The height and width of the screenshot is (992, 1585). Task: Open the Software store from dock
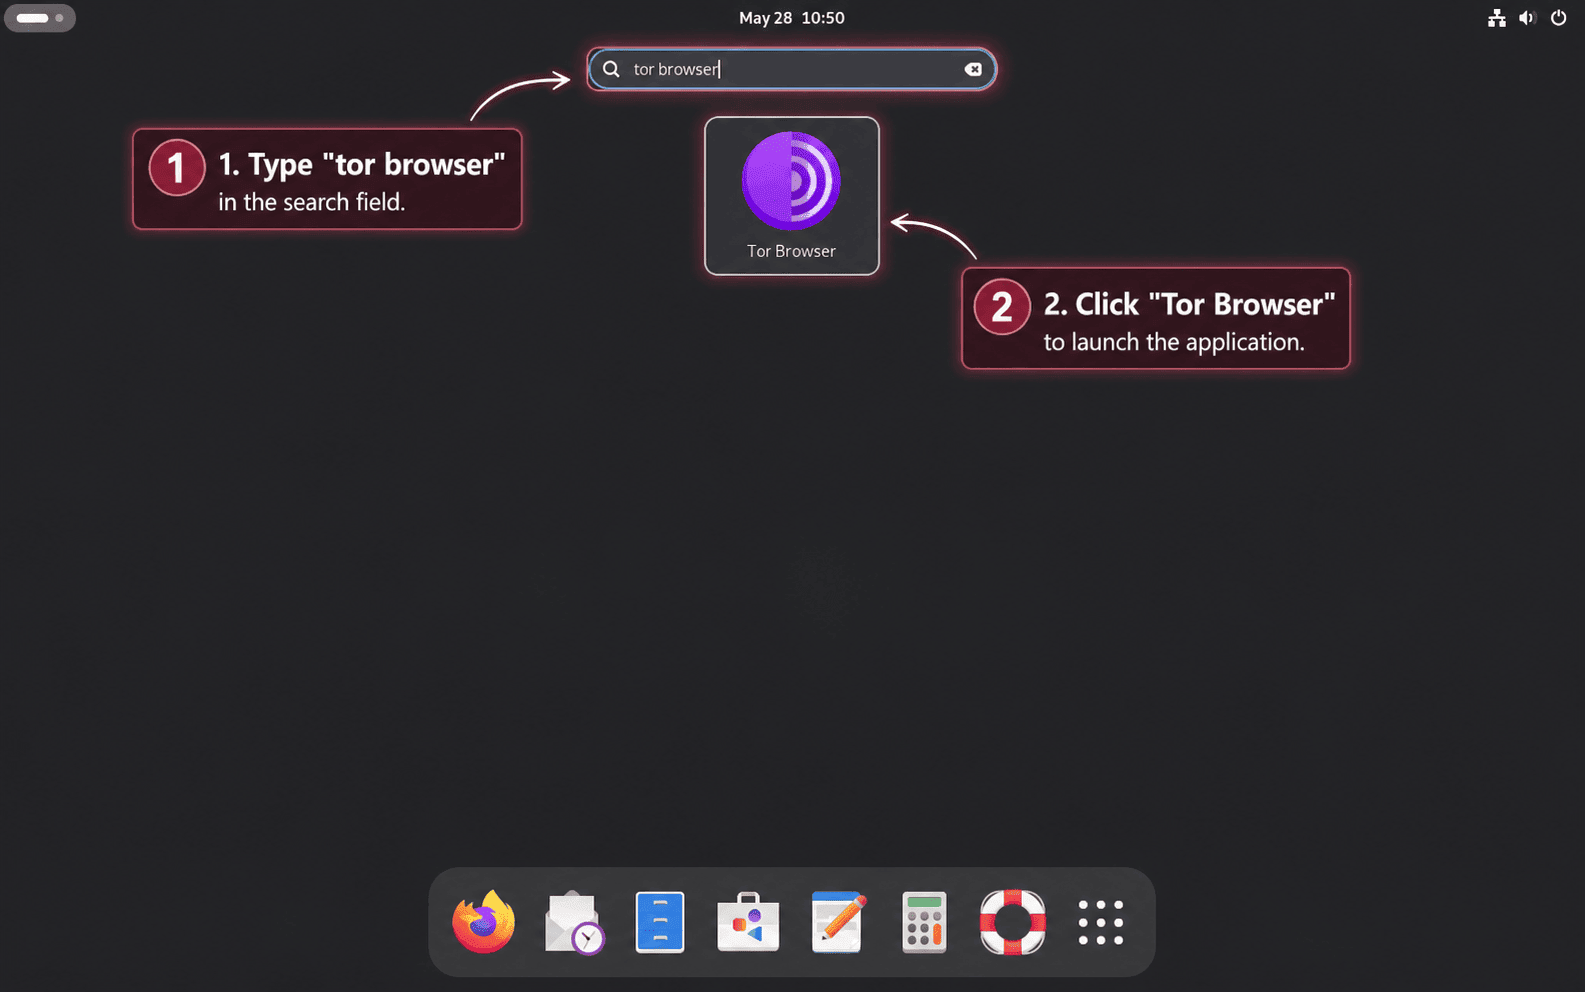pos(748,922)
